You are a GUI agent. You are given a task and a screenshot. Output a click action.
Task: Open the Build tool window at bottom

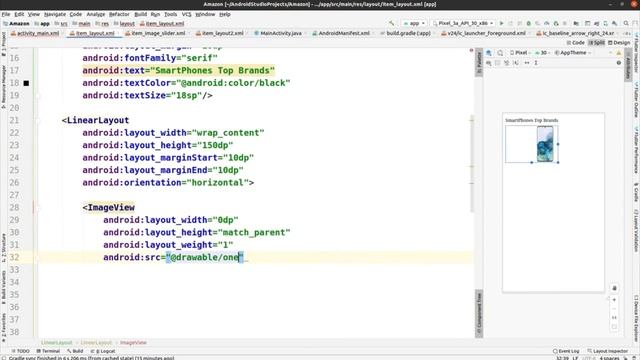pos(75,351)
